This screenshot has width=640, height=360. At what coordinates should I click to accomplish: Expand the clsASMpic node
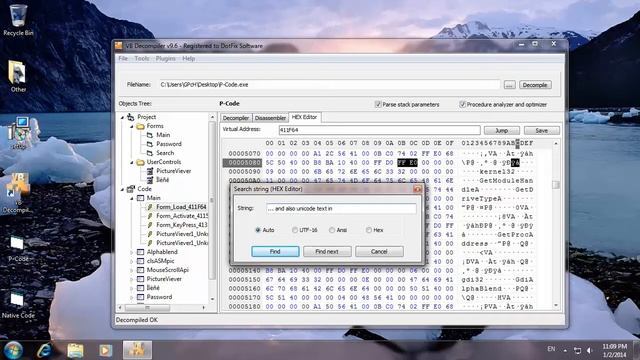point(131,261)
